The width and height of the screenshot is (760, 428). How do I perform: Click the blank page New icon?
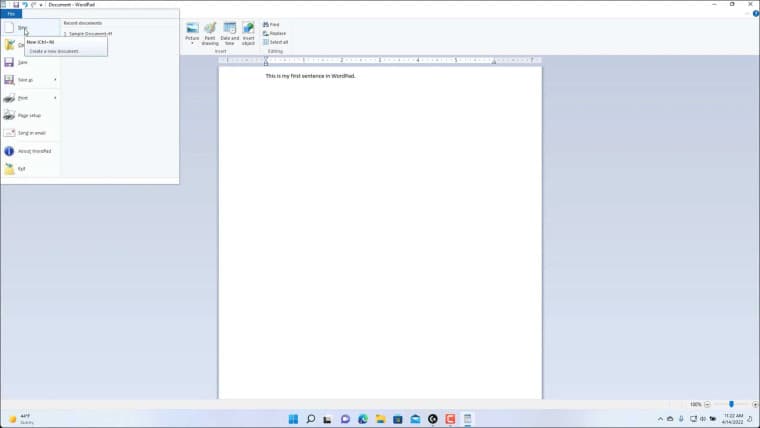(x=9, y=28)
